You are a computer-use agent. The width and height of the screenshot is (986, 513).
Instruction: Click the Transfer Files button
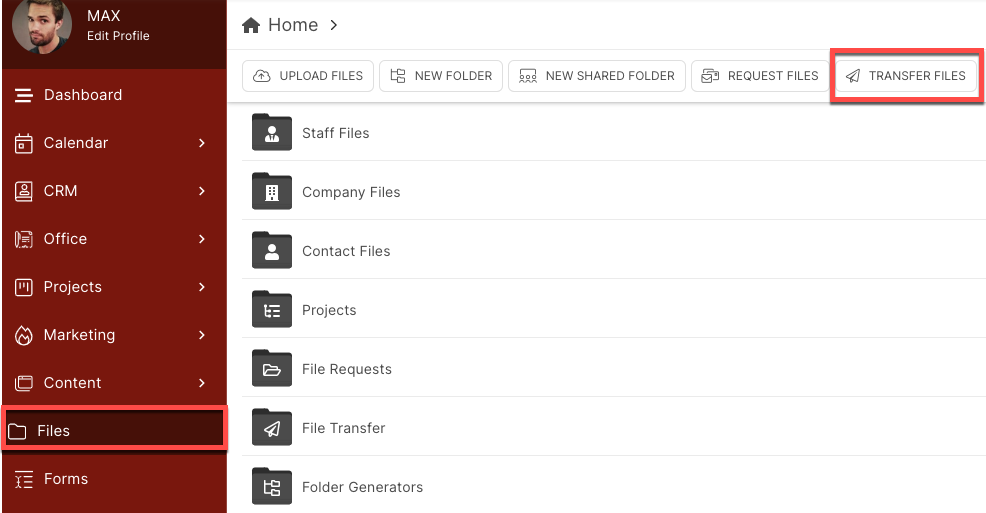click(x=906, y=76)
